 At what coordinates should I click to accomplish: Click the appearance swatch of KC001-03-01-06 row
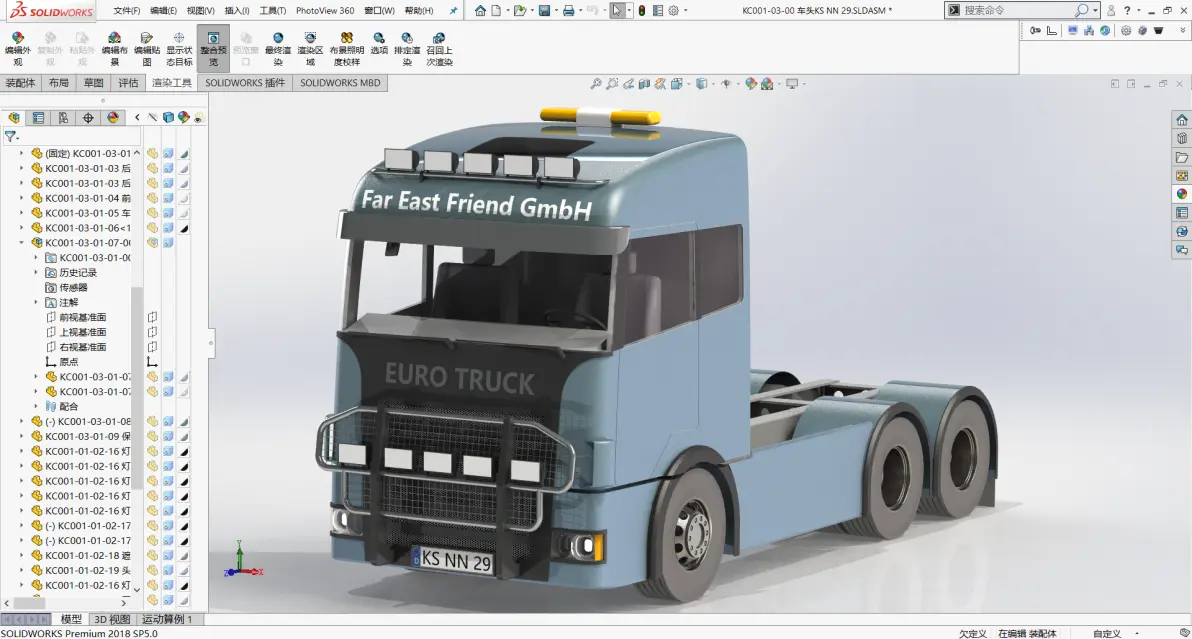(184, 227)
